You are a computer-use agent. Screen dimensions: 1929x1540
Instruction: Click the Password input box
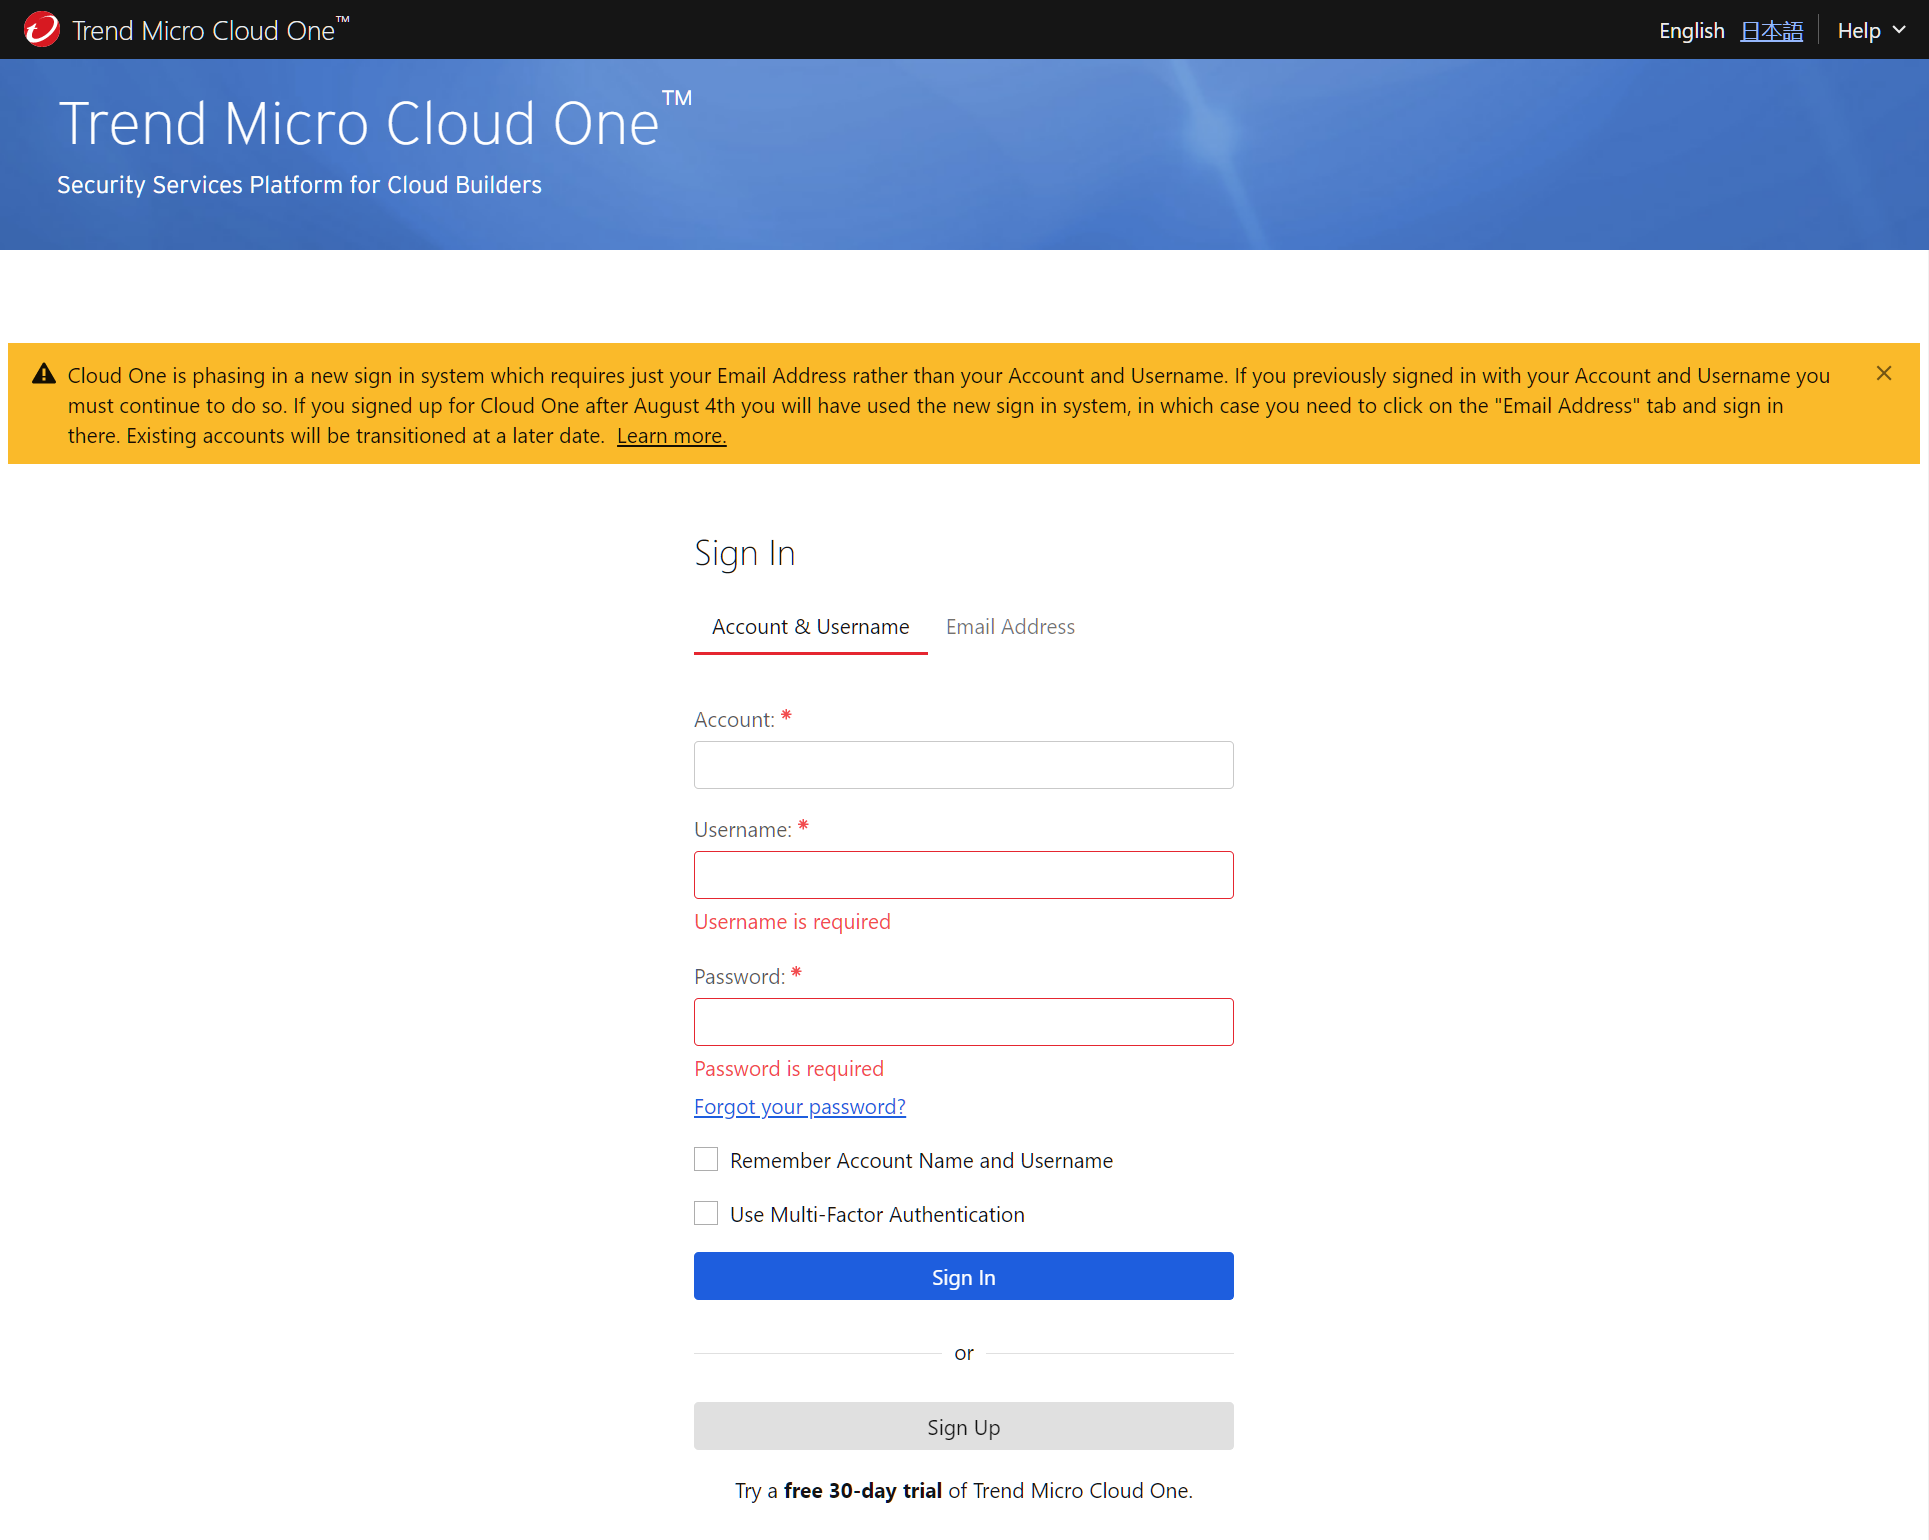pos(962,1021)
